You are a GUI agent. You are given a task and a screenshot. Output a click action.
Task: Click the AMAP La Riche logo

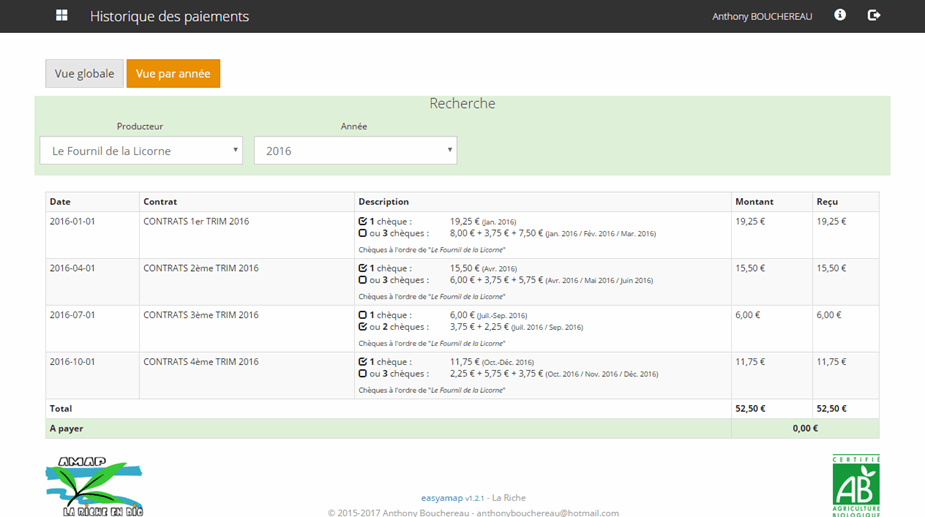[94, 487]
